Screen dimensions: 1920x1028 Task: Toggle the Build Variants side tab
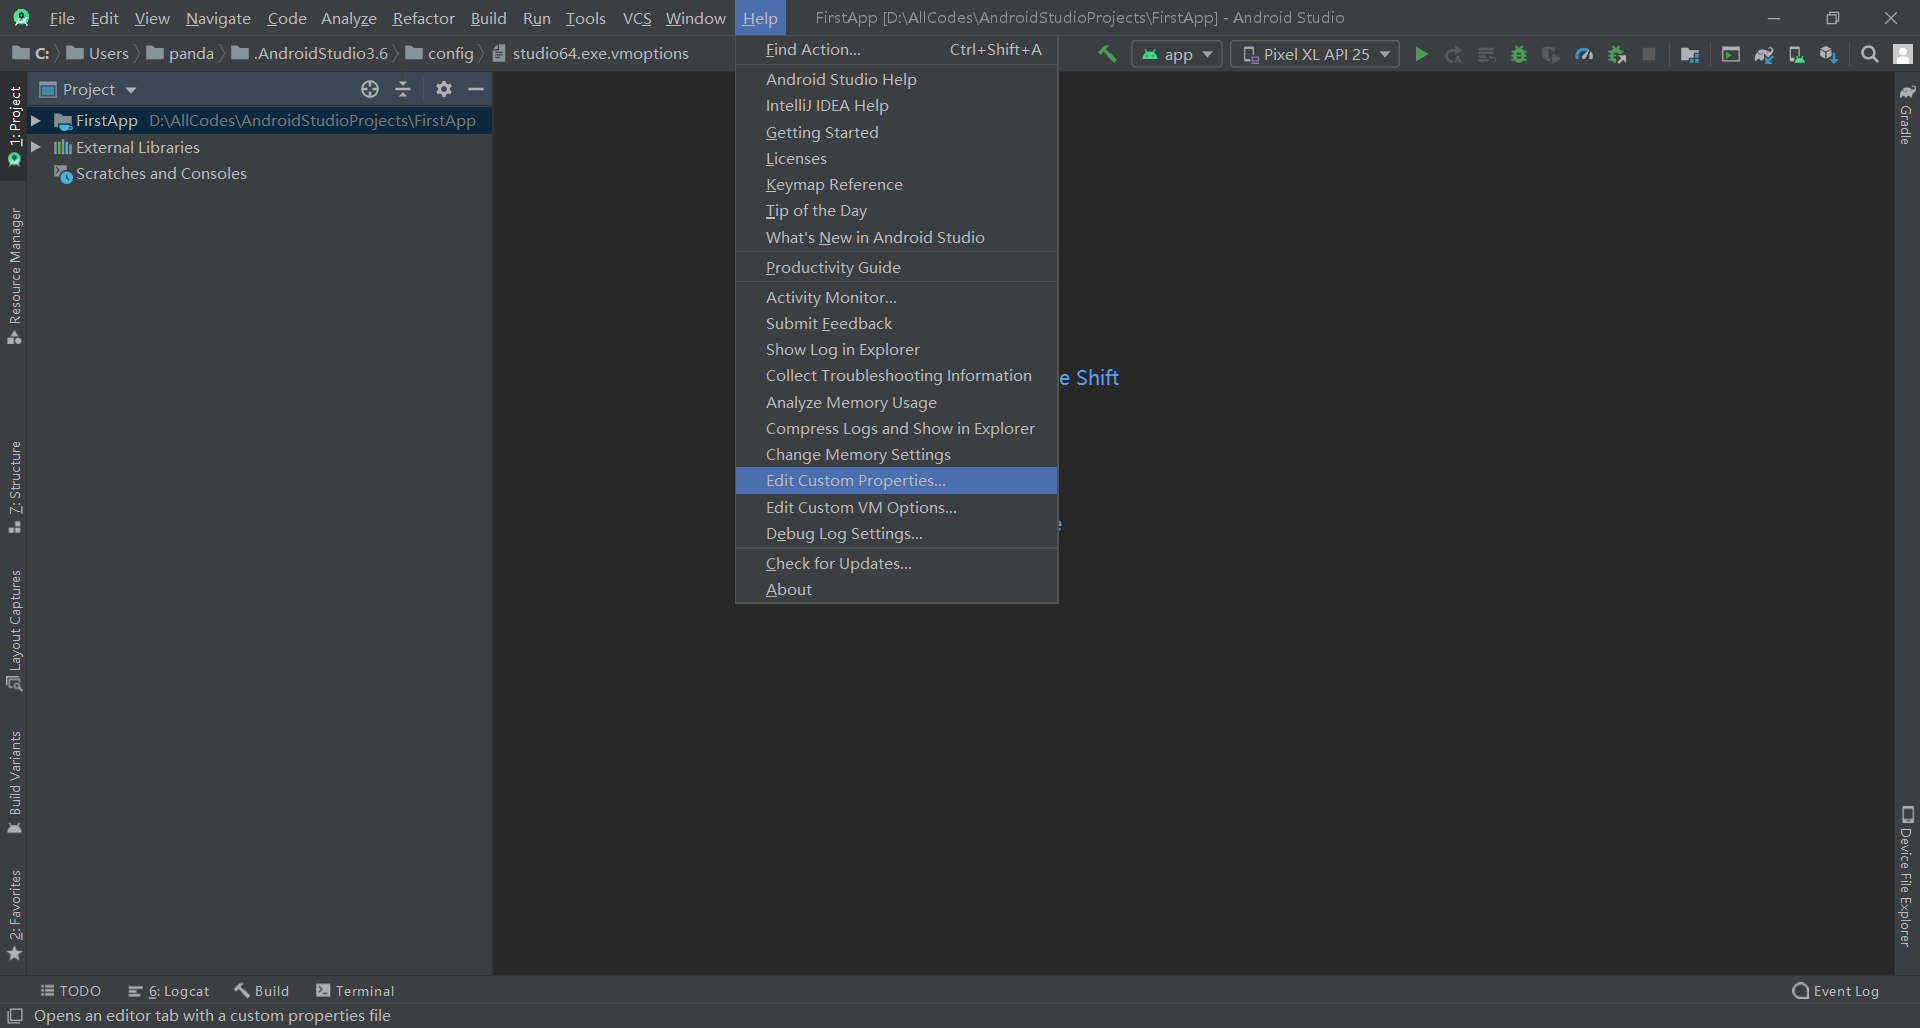[14, 783]
